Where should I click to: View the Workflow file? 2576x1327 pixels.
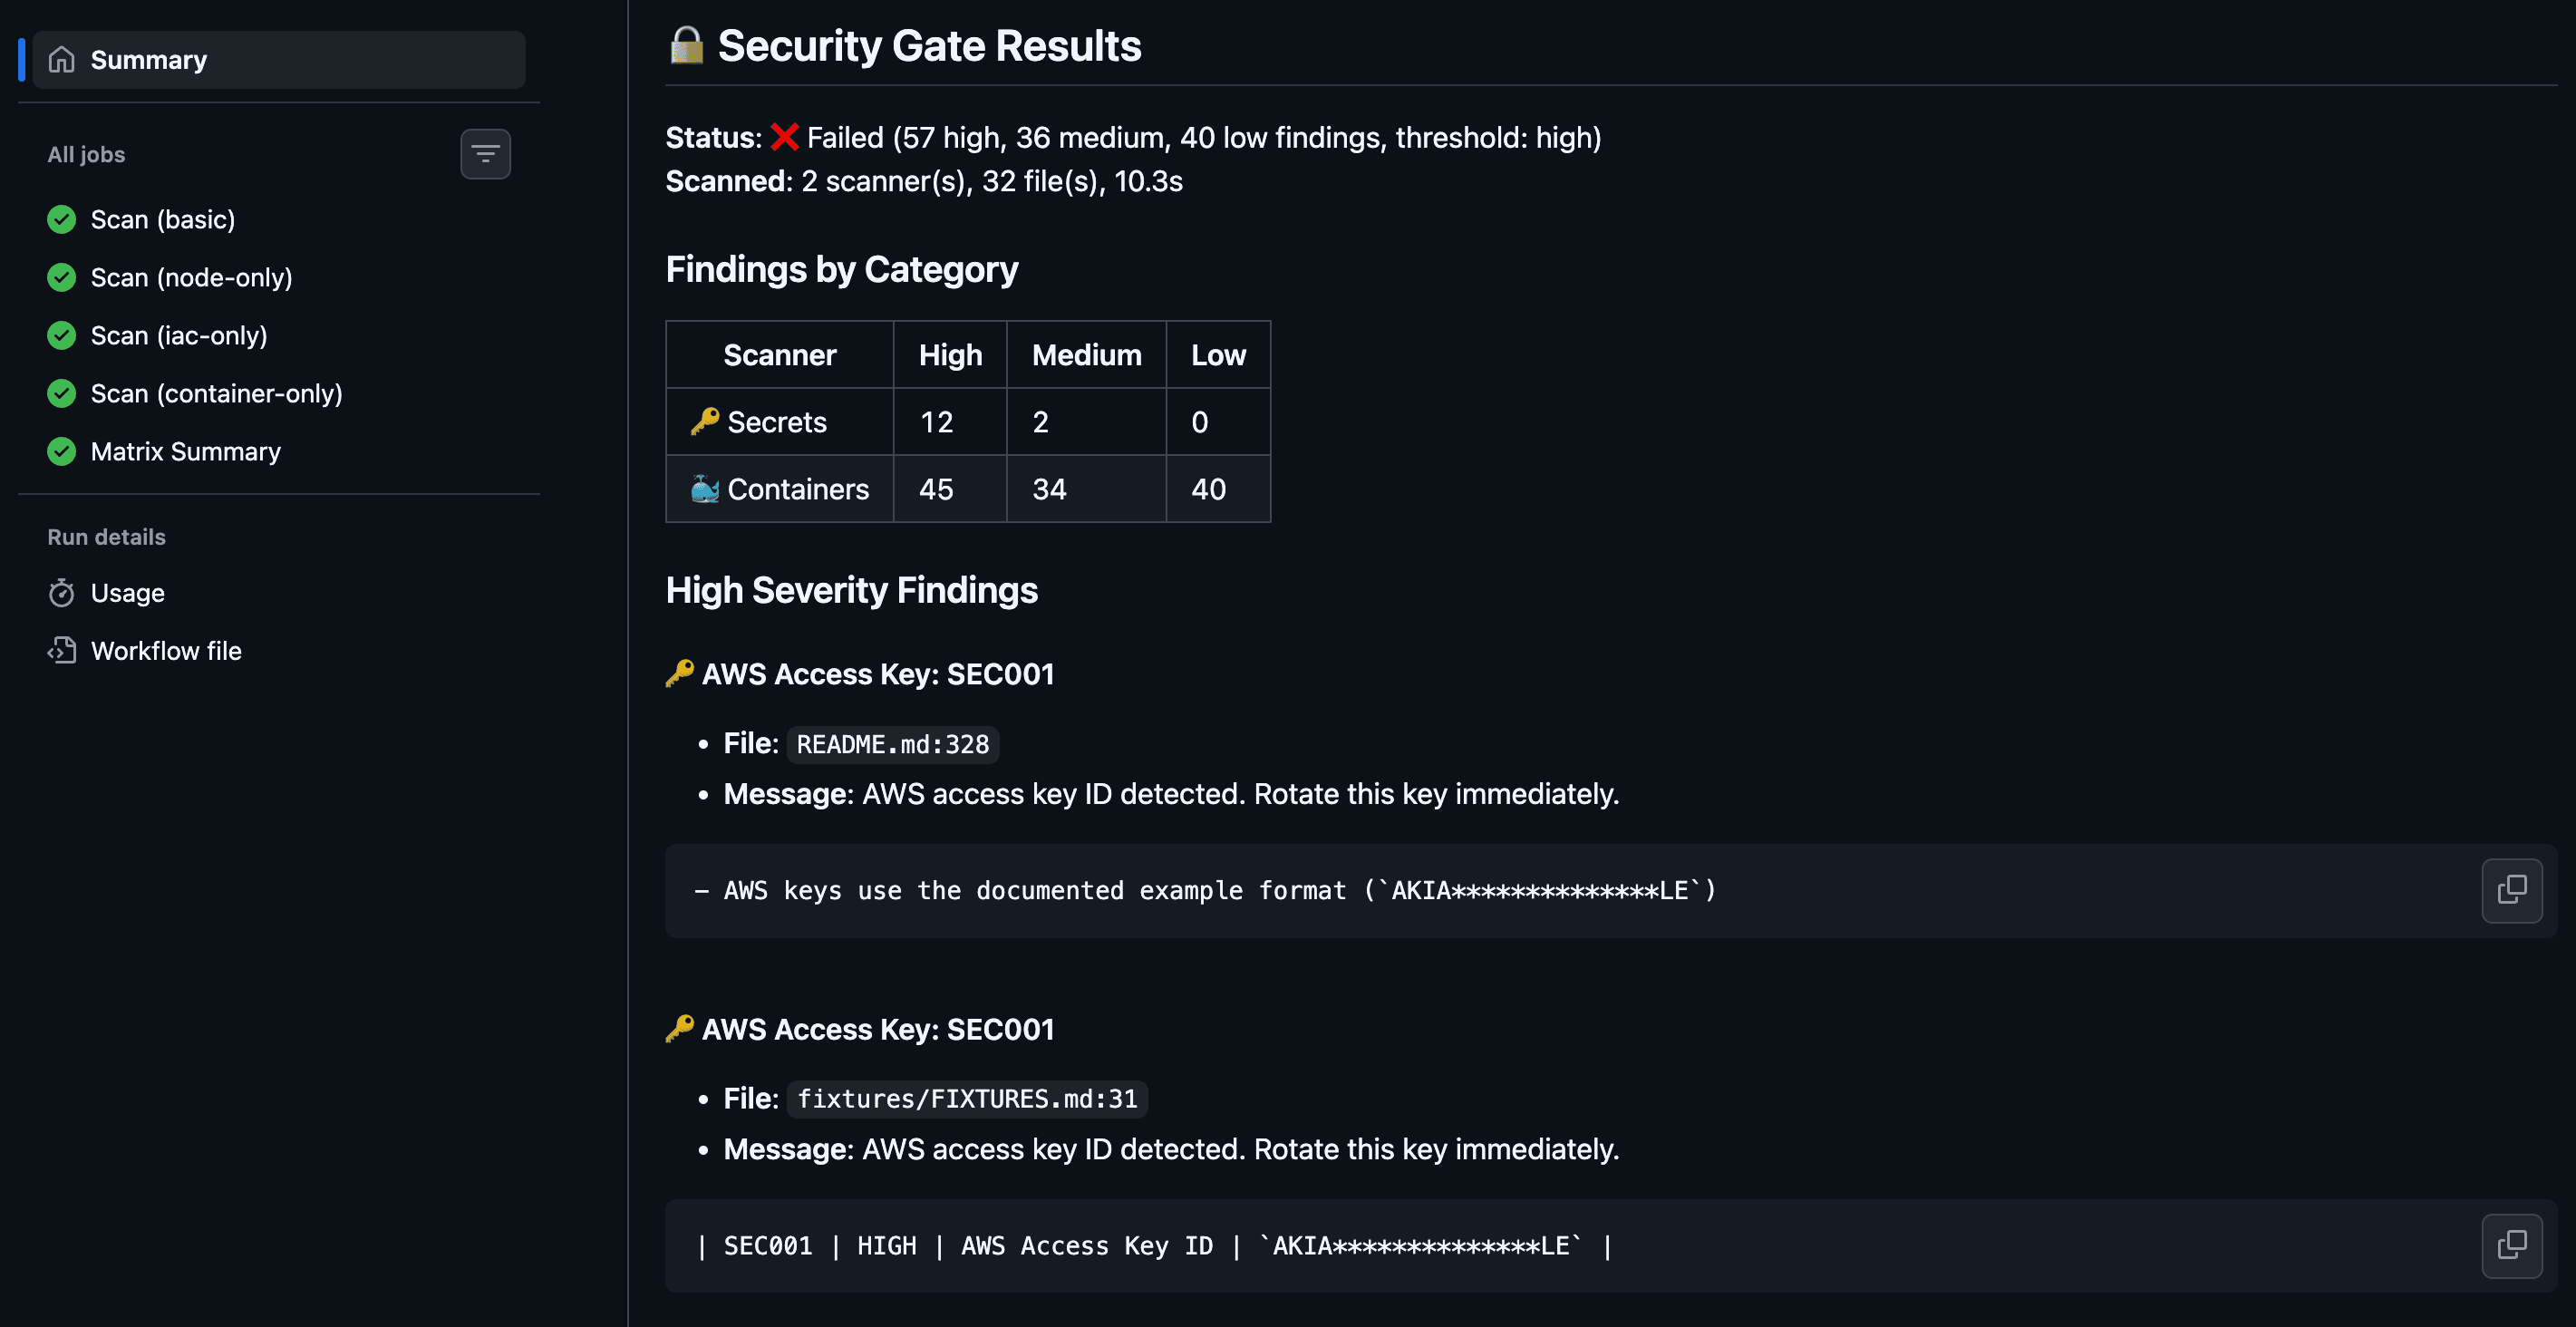click(166, 650)
